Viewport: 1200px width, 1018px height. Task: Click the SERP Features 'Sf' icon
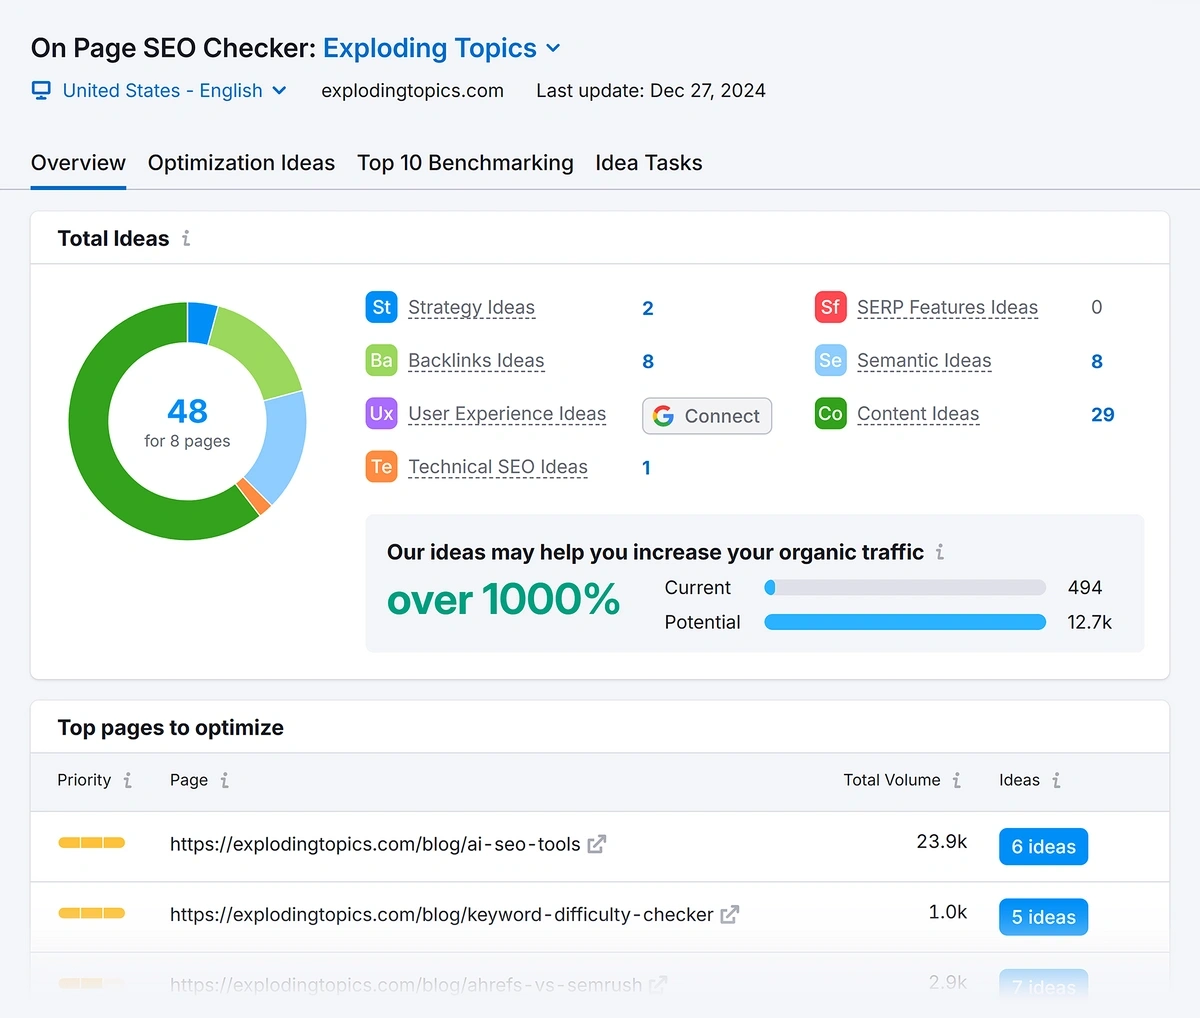coord(831,307)
